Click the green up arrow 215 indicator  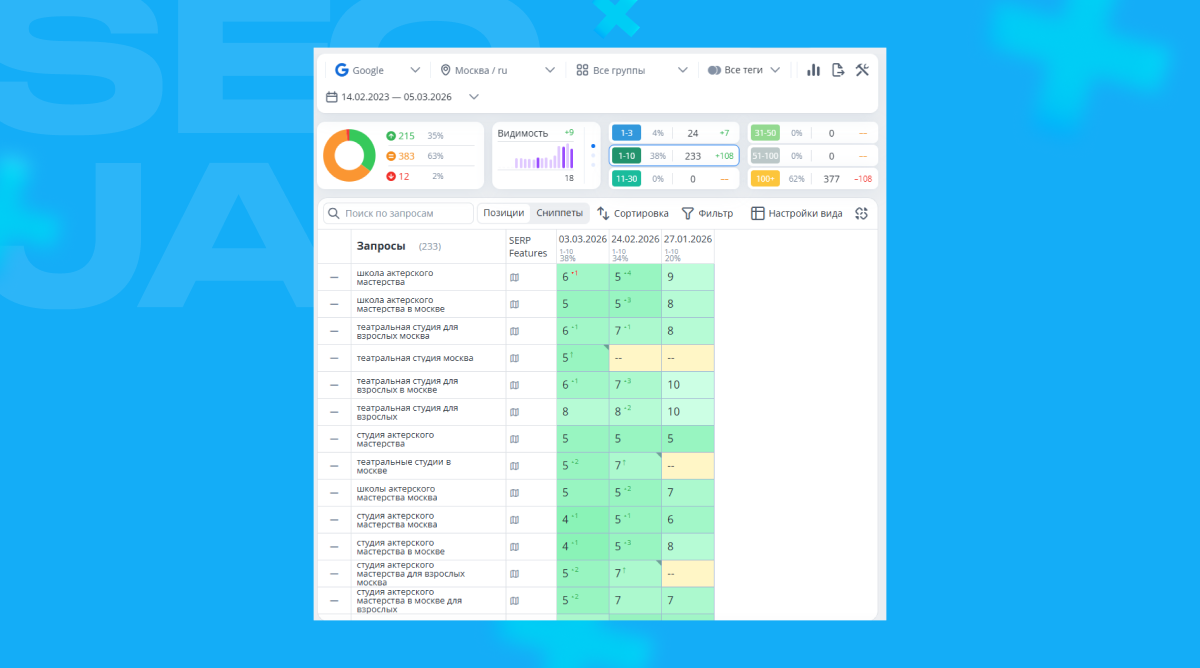point(400,135)
